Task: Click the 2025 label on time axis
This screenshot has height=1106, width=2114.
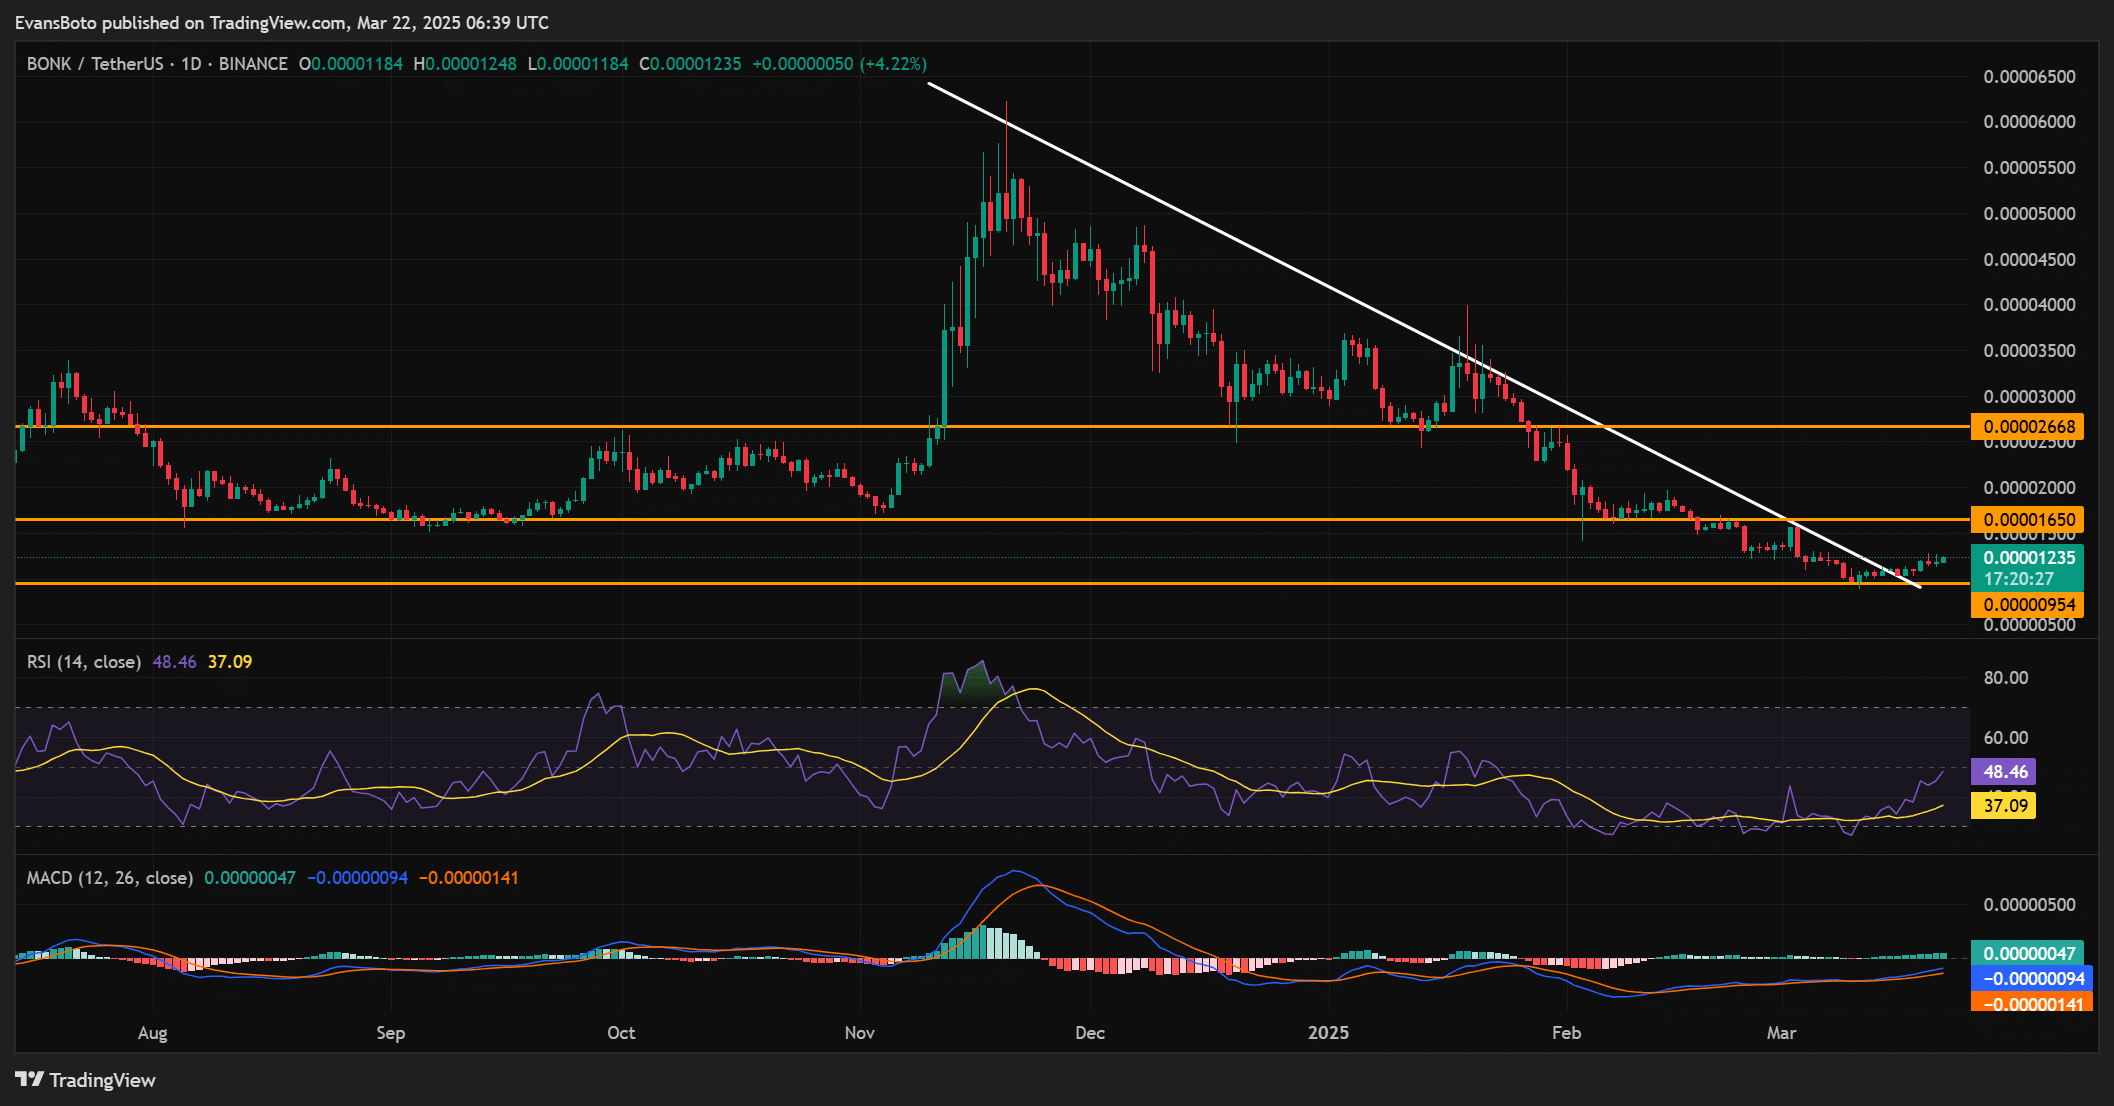Action: point(1329,1033)
